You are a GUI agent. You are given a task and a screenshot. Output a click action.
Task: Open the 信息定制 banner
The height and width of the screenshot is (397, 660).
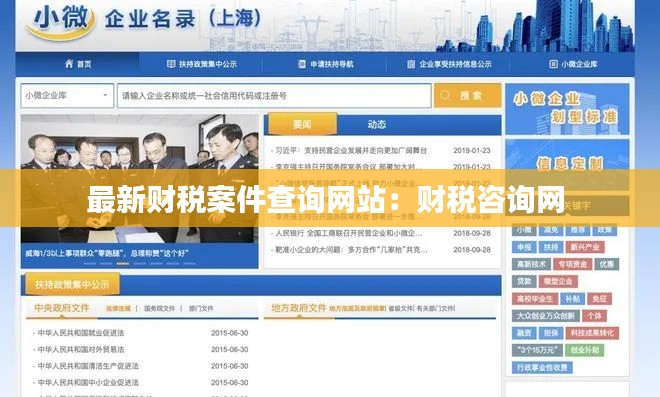pos(567,164)
